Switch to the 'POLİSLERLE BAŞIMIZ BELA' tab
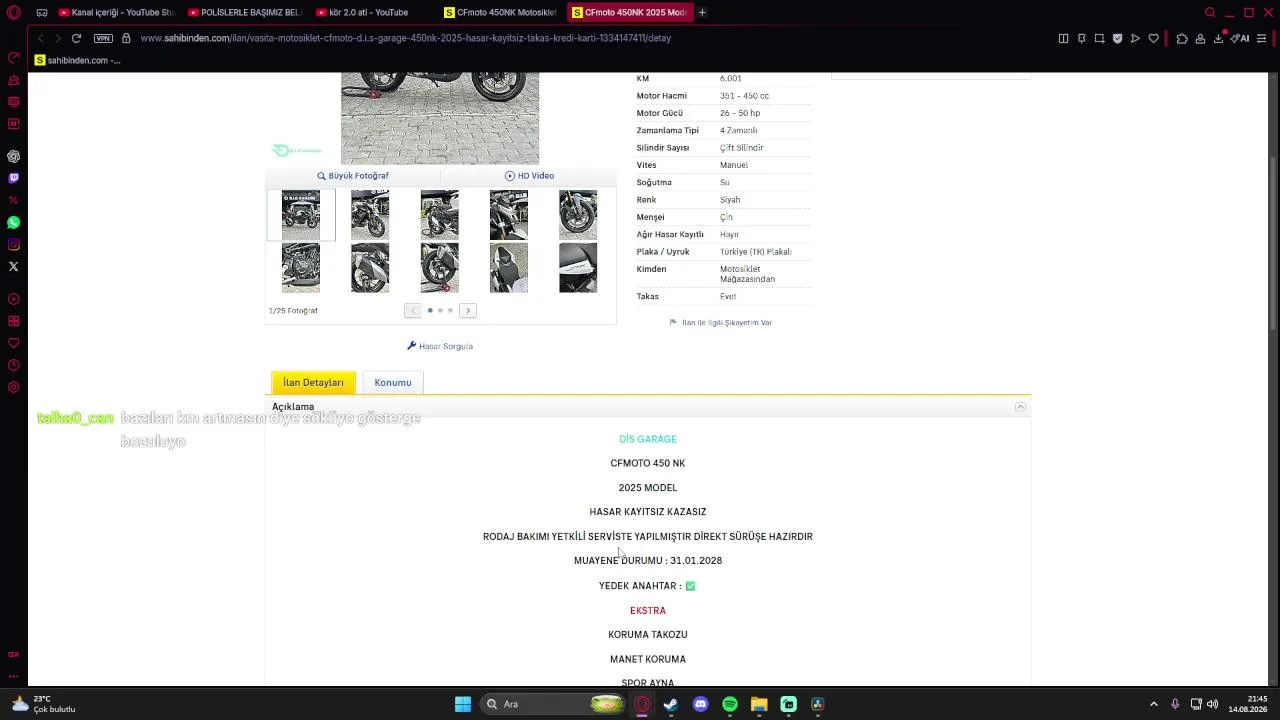1280x720 pixels. 245,12
